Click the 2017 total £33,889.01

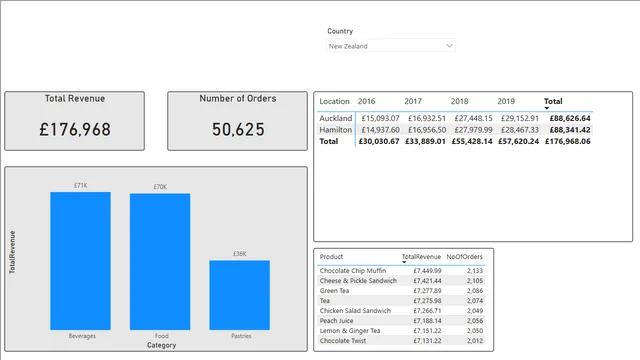coord(425,141)
